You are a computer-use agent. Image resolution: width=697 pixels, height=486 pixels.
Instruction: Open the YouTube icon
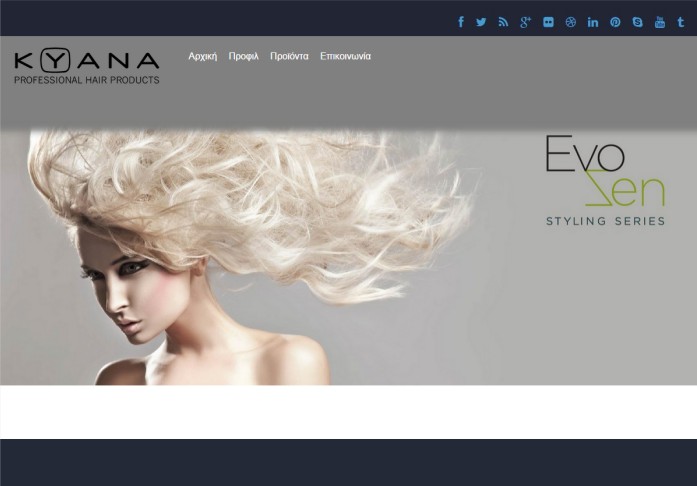[660, 22]
